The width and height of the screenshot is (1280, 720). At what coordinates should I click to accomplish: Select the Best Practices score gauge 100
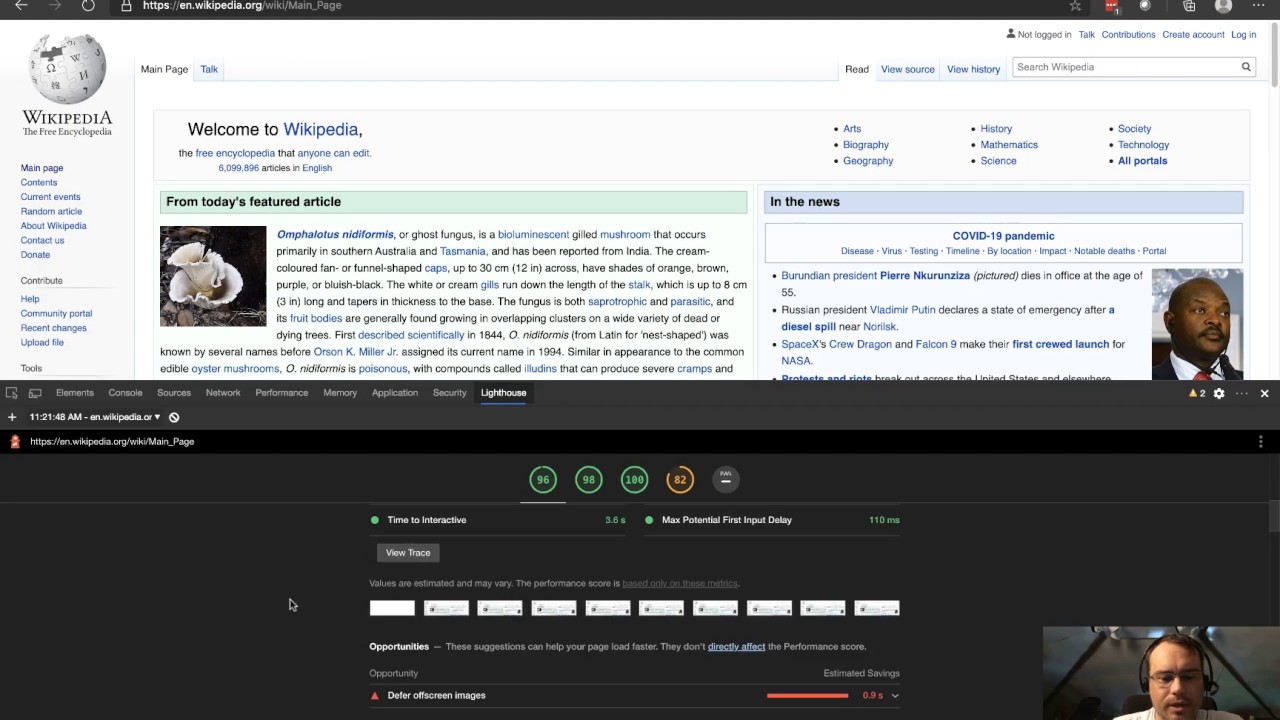(x=634, y=480)
